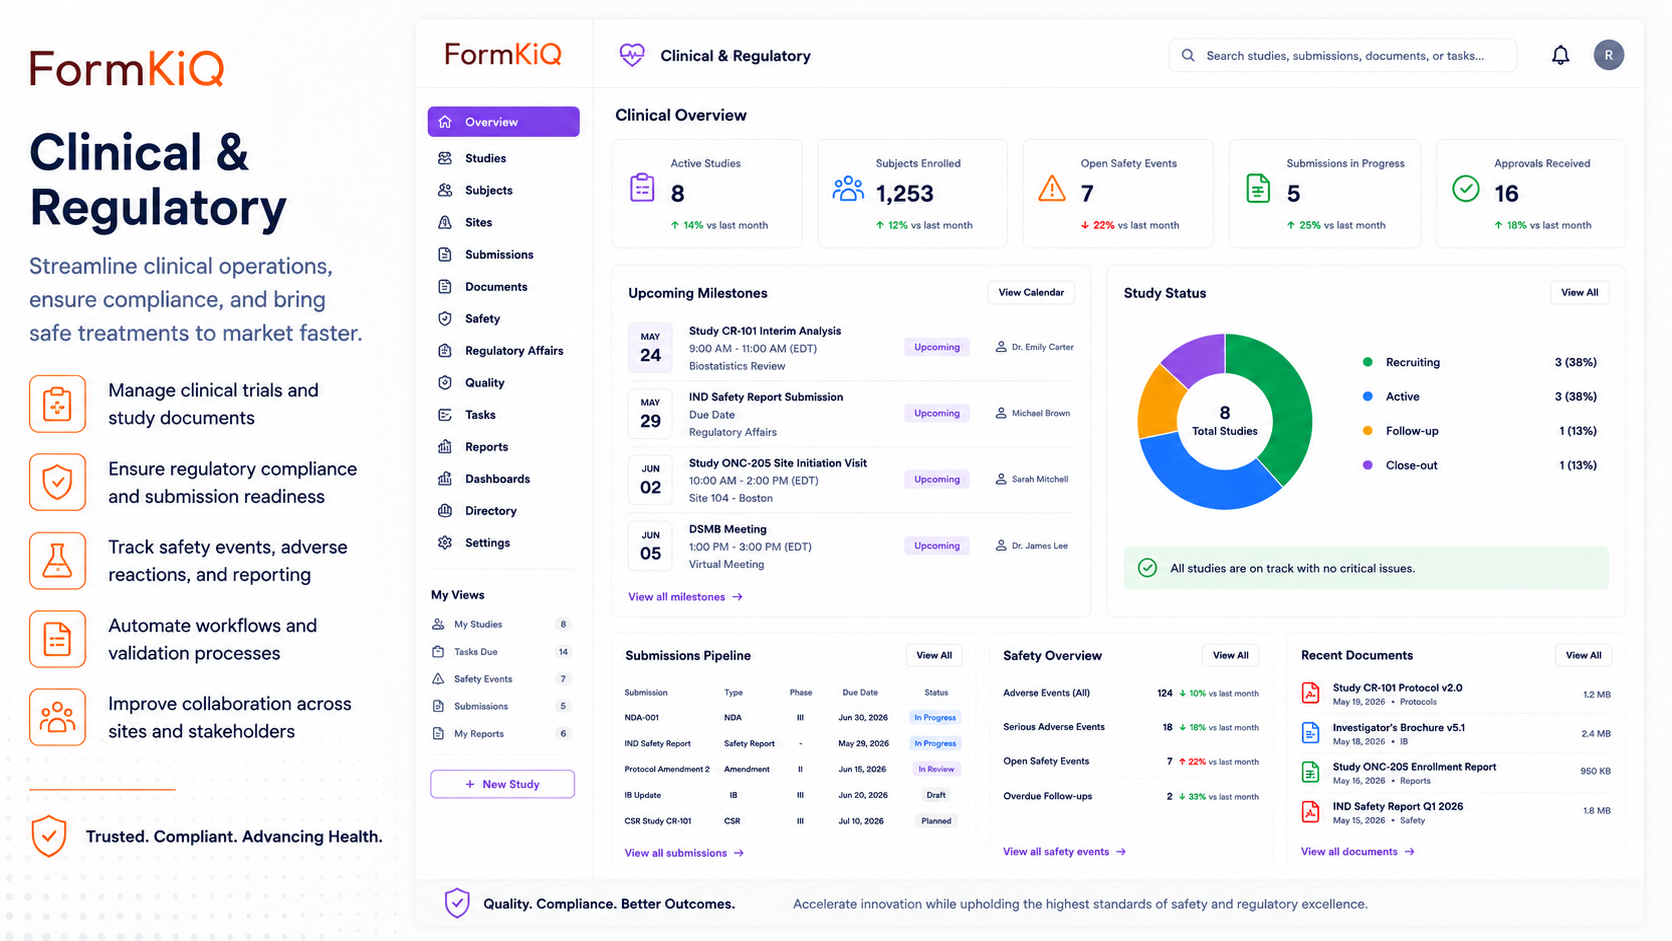Click the Open Safety Events warning icon
1672x941 pixels.
1052,188
